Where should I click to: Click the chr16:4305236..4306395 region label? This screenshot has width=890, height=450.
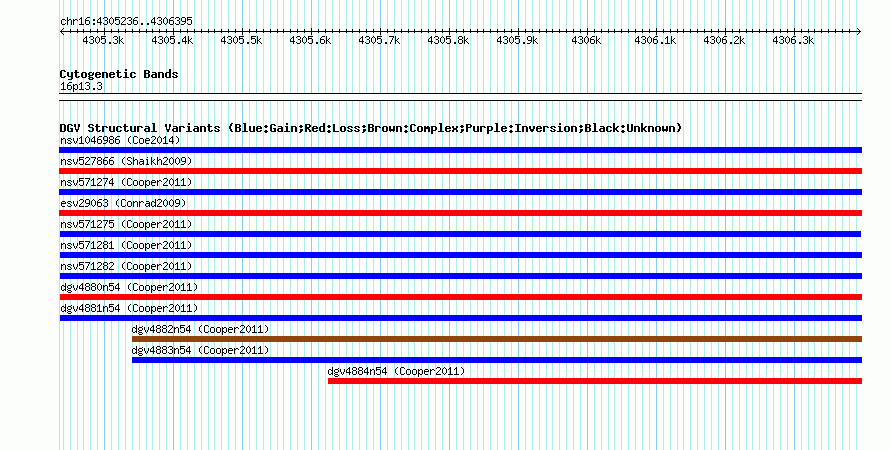(126, 21)
